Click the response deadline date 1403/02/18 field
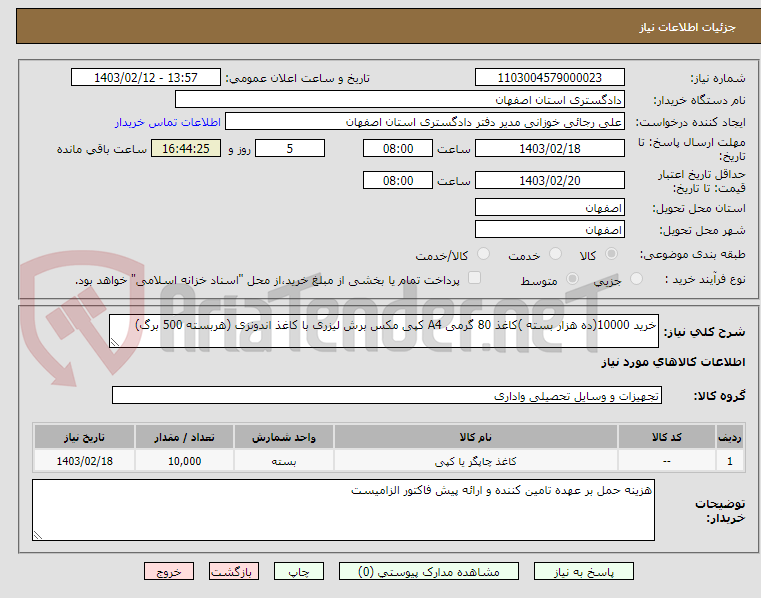The width and height of the screenshot is (761, 598). [549, 149]
